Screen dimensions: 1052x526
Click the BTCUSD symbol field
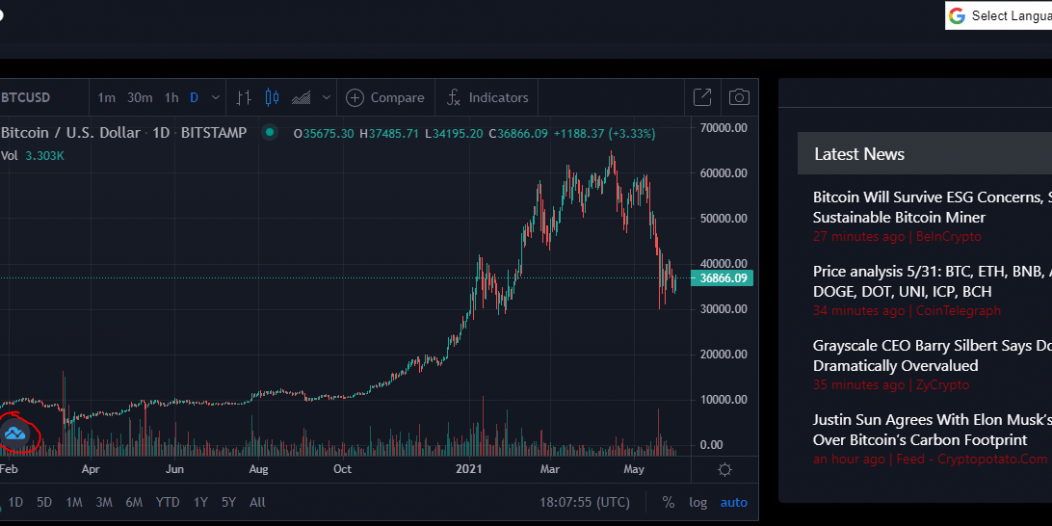25,98
